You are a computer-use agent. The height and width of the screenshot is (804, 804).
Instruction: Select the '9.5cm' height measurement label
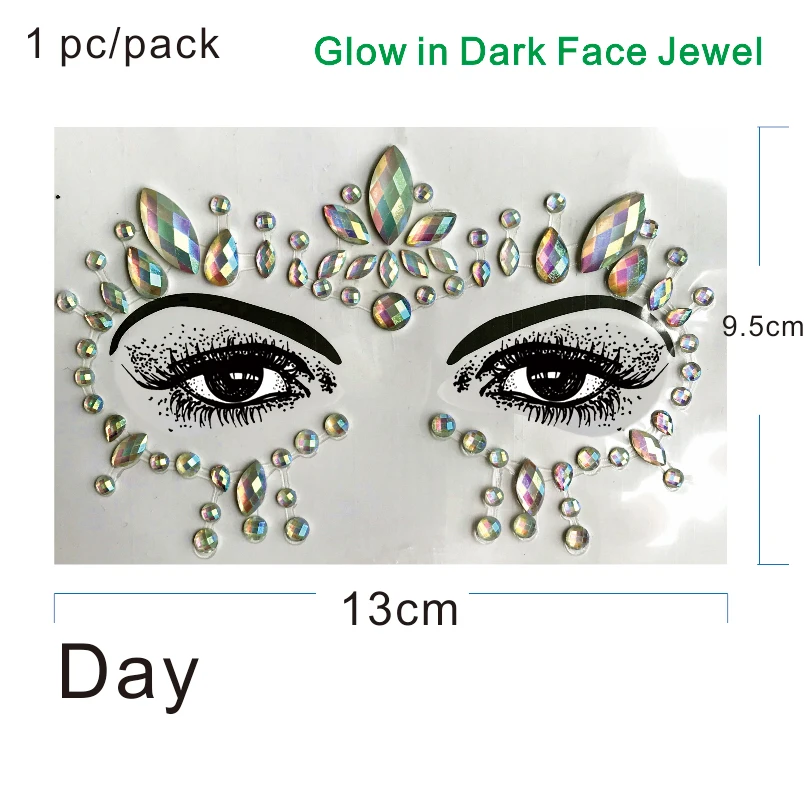(x=763, y=326)
